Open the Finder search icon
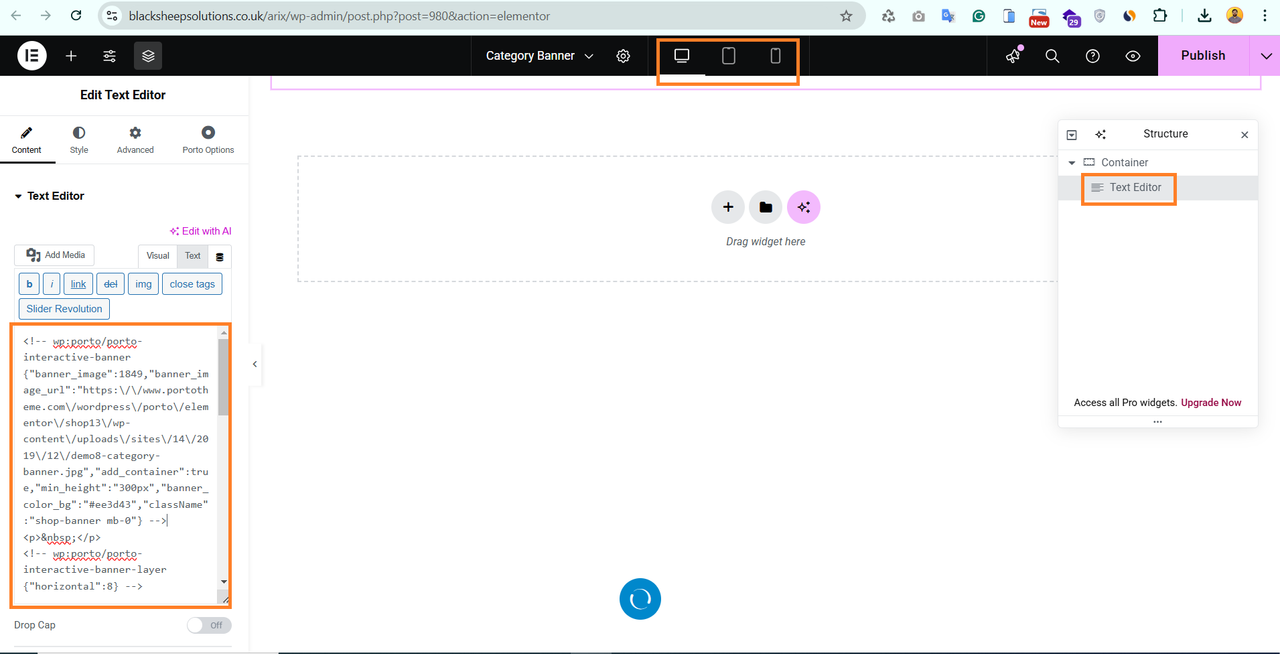The width and height of the screenshot is (1280, 654). pyautogui.click(x=1052, y=56)
